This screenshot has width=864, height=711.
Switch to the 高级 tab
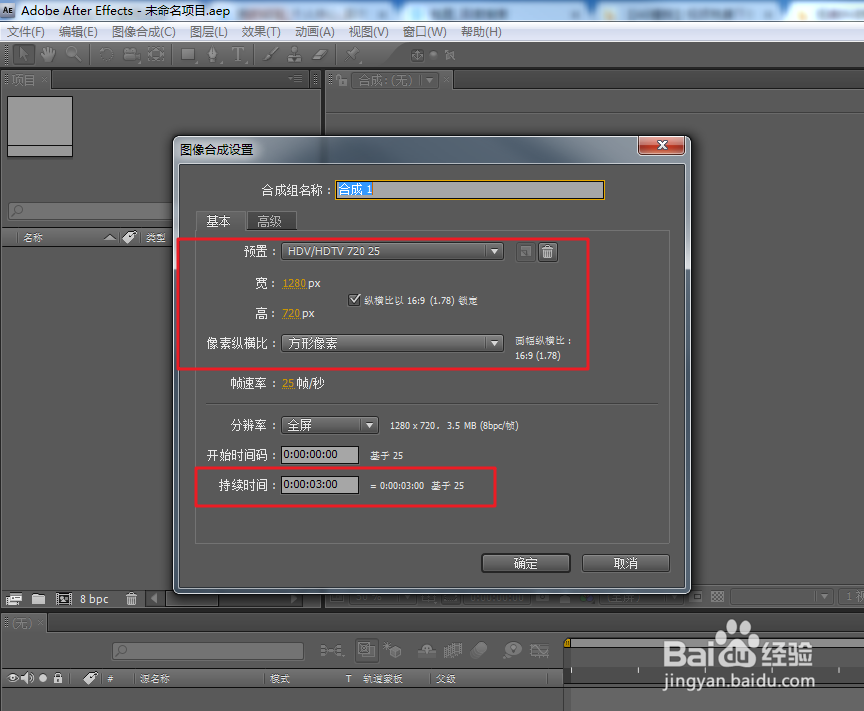(272, 221)
